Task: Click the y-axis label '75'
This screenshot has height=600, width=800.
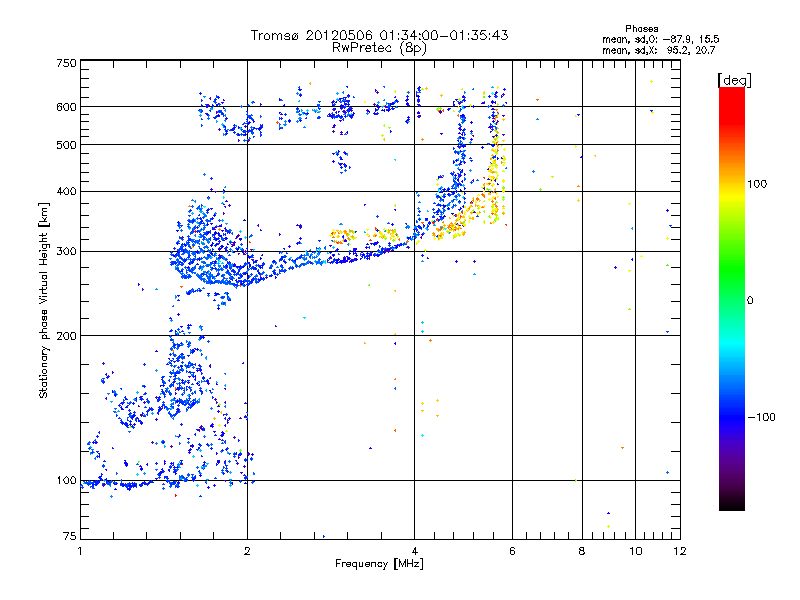Action: pyautogui.click(x=70, y=536)
